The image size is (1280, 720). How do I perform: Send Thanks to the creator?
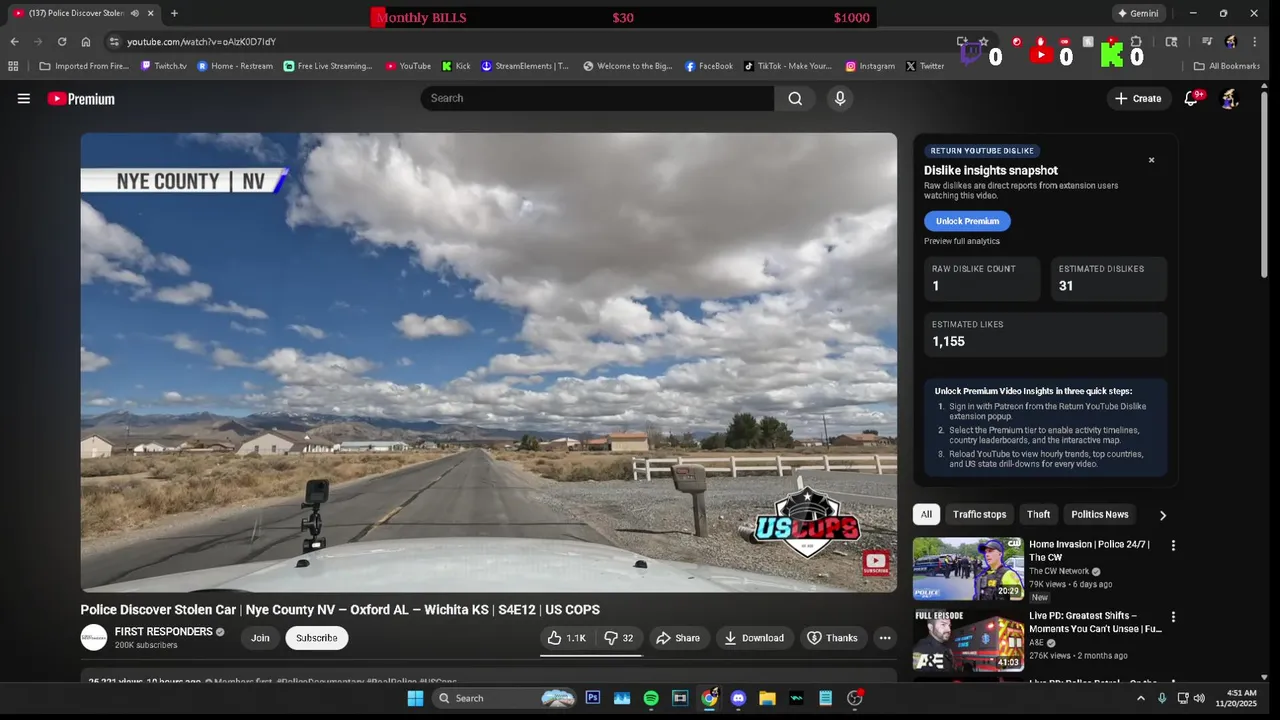click(x=832, y=638)
